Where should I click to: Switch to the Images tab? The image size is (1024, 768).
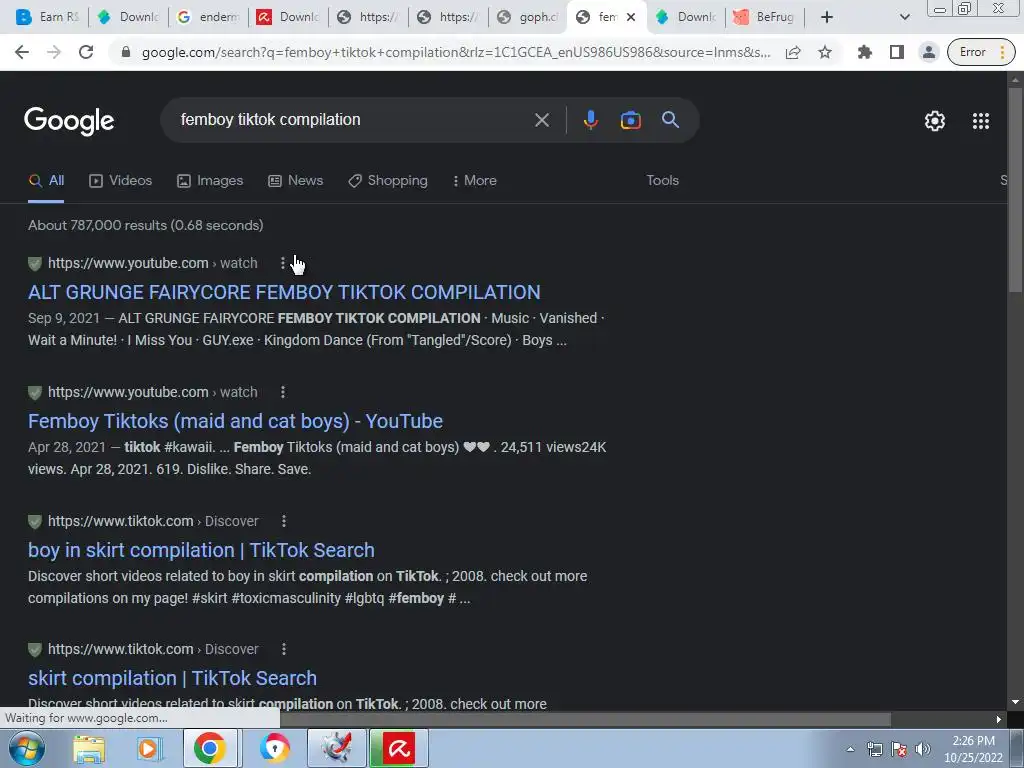point(210,181)
